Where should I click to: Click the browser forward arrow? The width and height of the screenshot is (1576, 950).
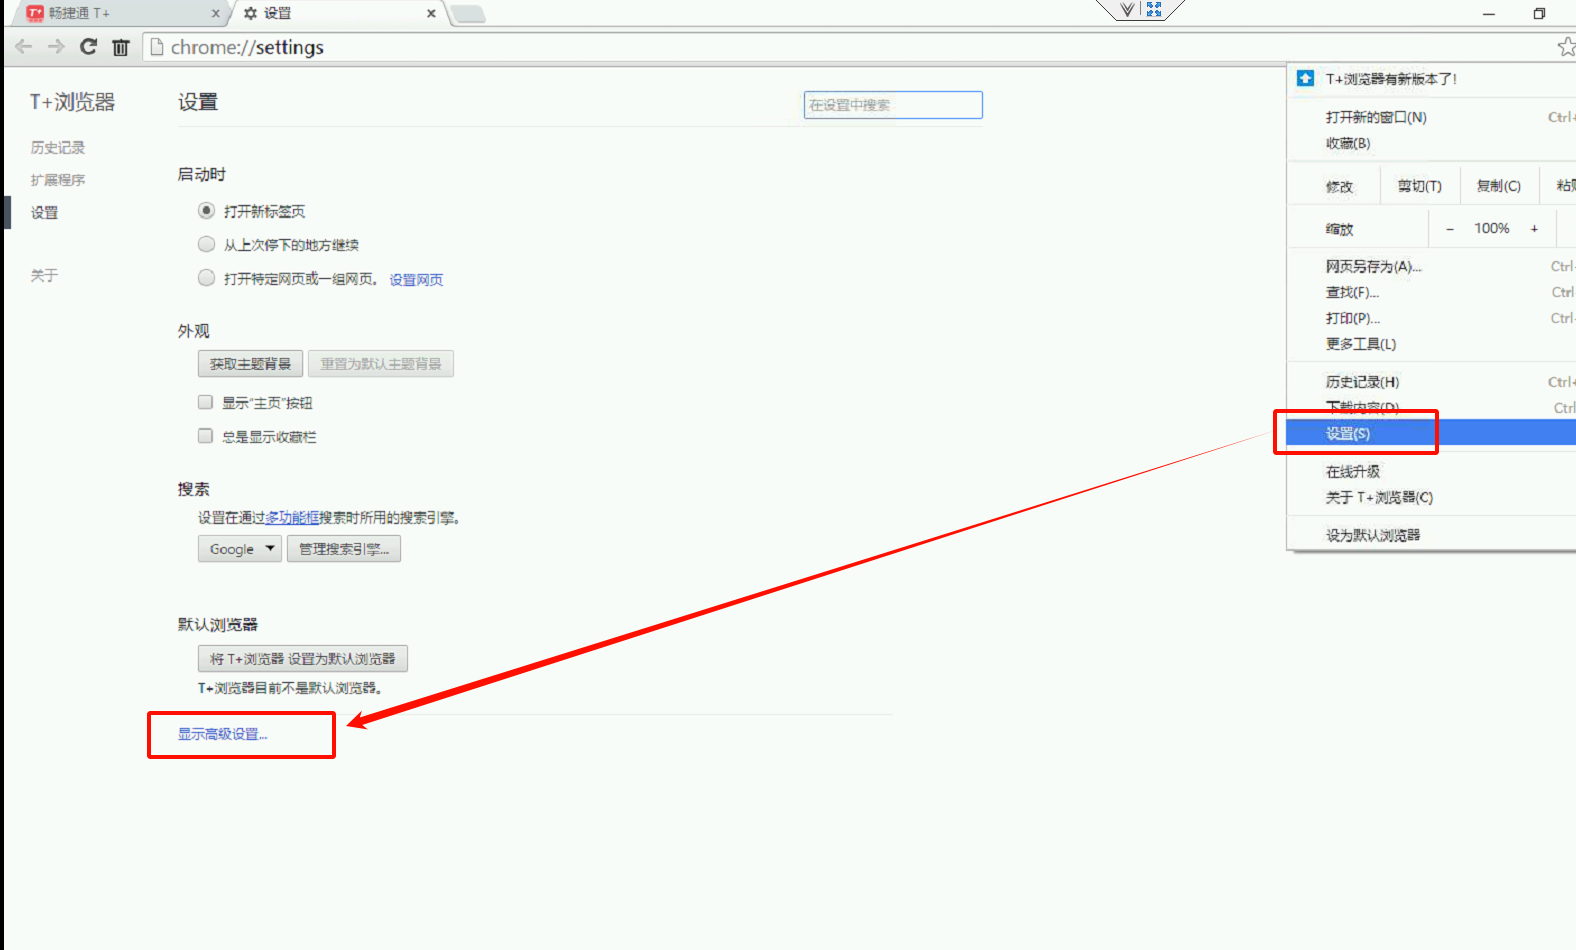pyautogui.click(x=56, y=47)
